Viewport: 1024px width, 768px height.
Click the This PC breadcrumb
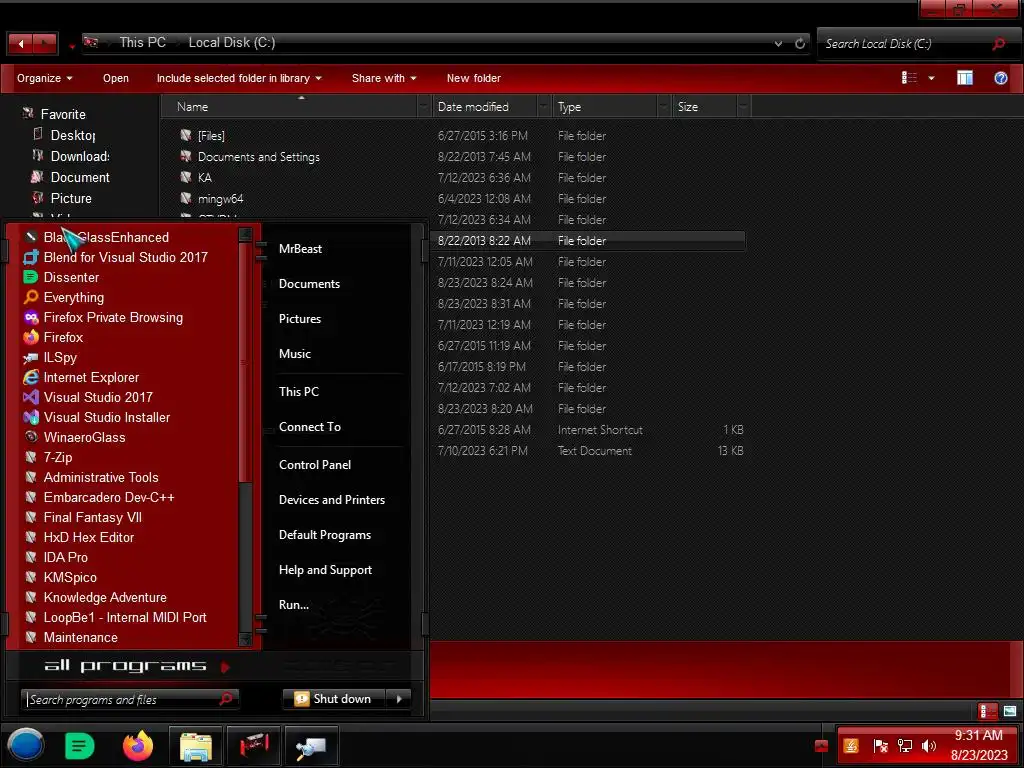click(x=142, y=42)
